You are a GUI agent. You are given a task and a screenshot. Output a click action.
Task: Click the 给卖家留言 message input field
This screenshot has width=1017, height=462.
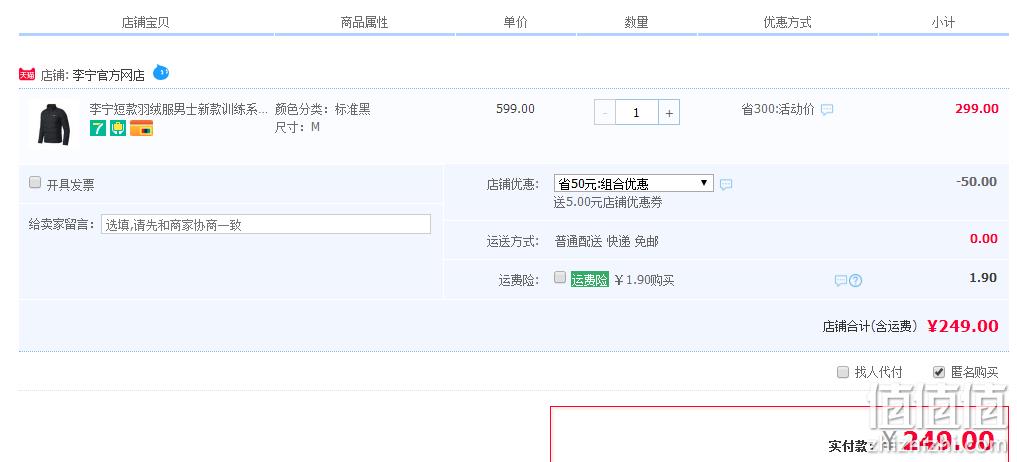(266, 225)
